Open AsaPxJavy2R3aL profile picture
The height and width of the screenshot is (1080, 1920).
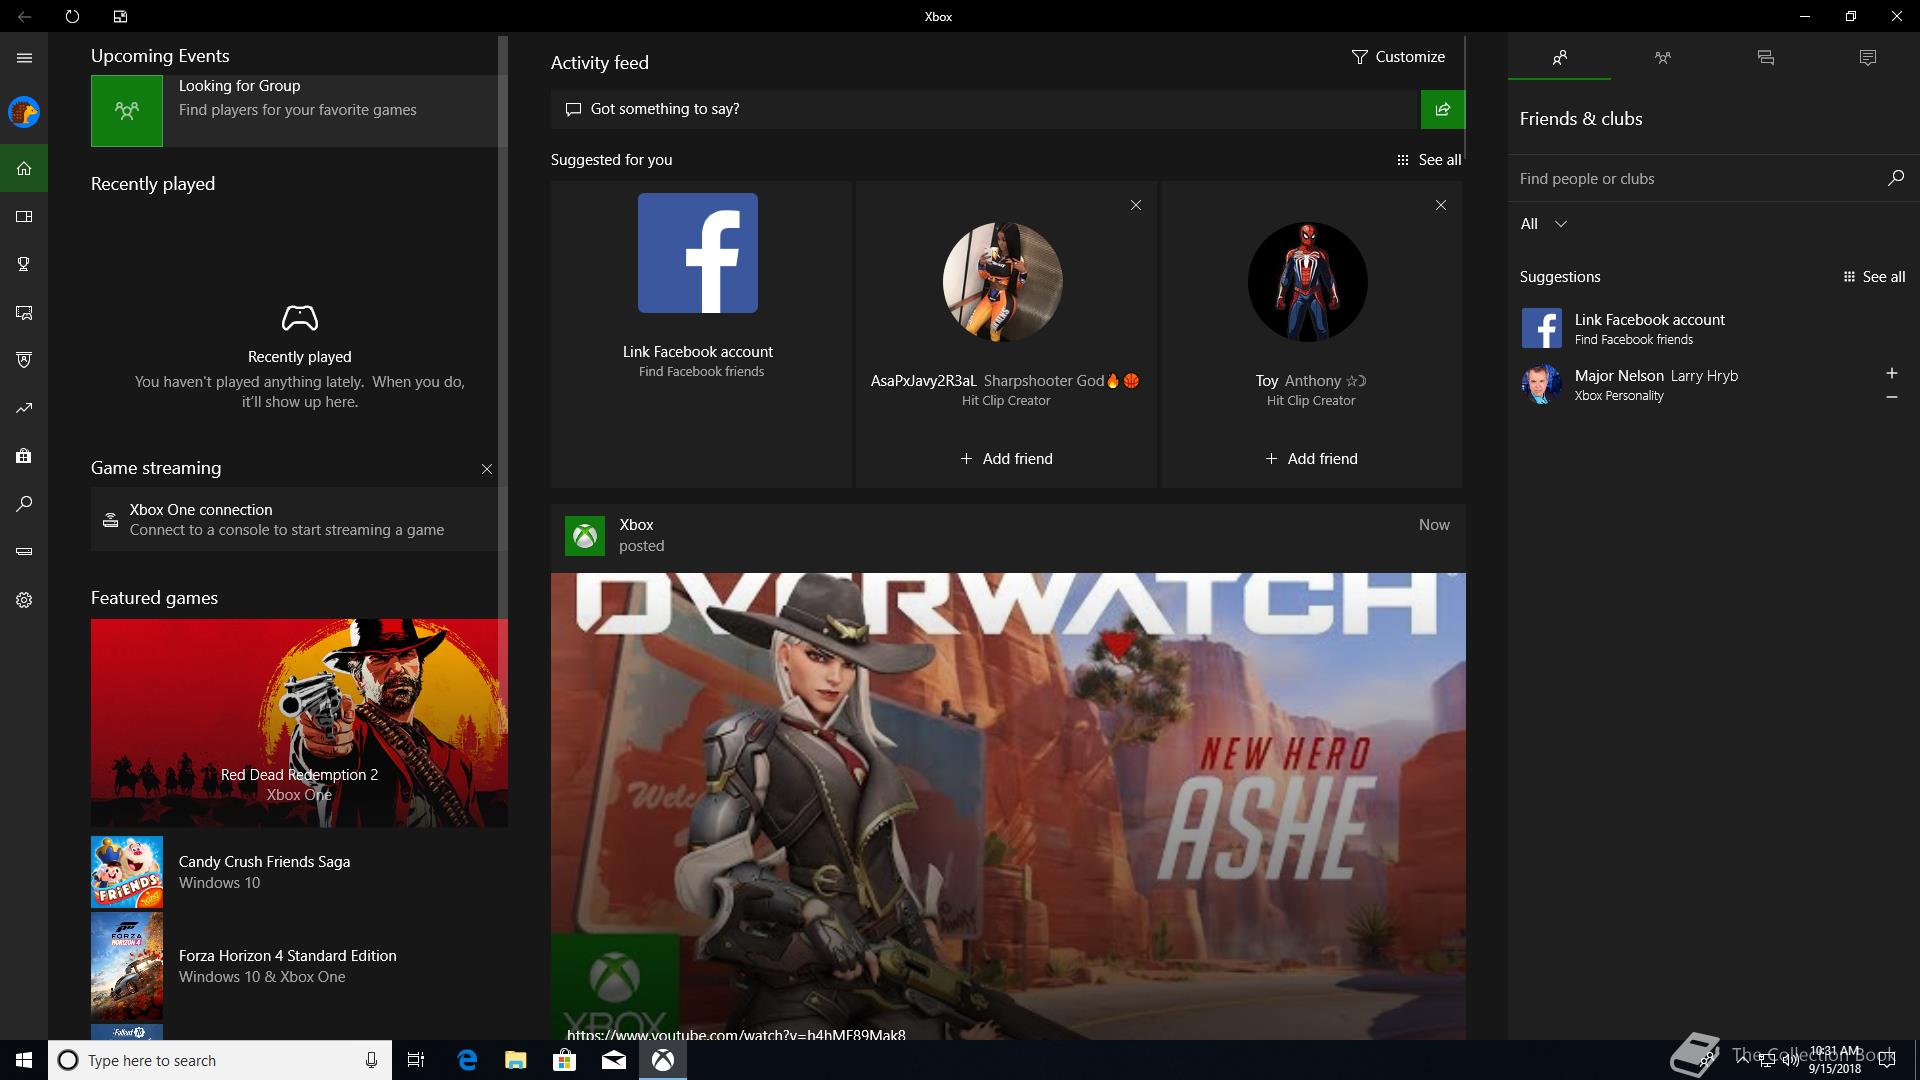pyautogui.click(x=1003, y=282)
